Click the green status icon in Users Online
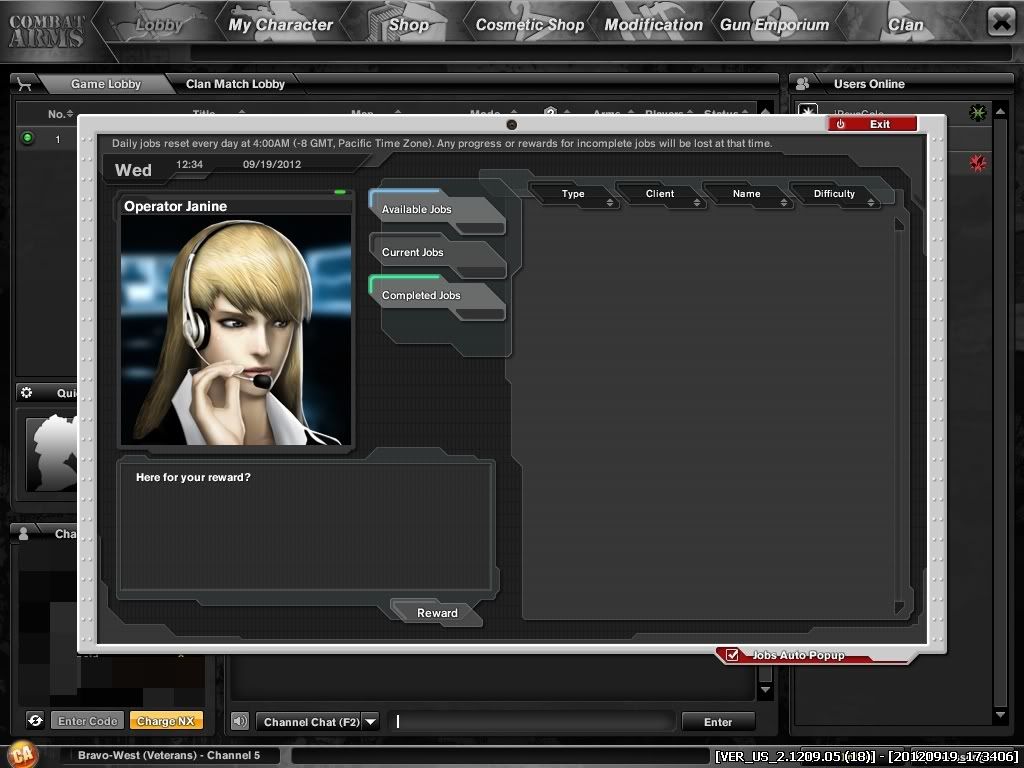This screenshot has height=768, width=1024. [x=977, y=113]
